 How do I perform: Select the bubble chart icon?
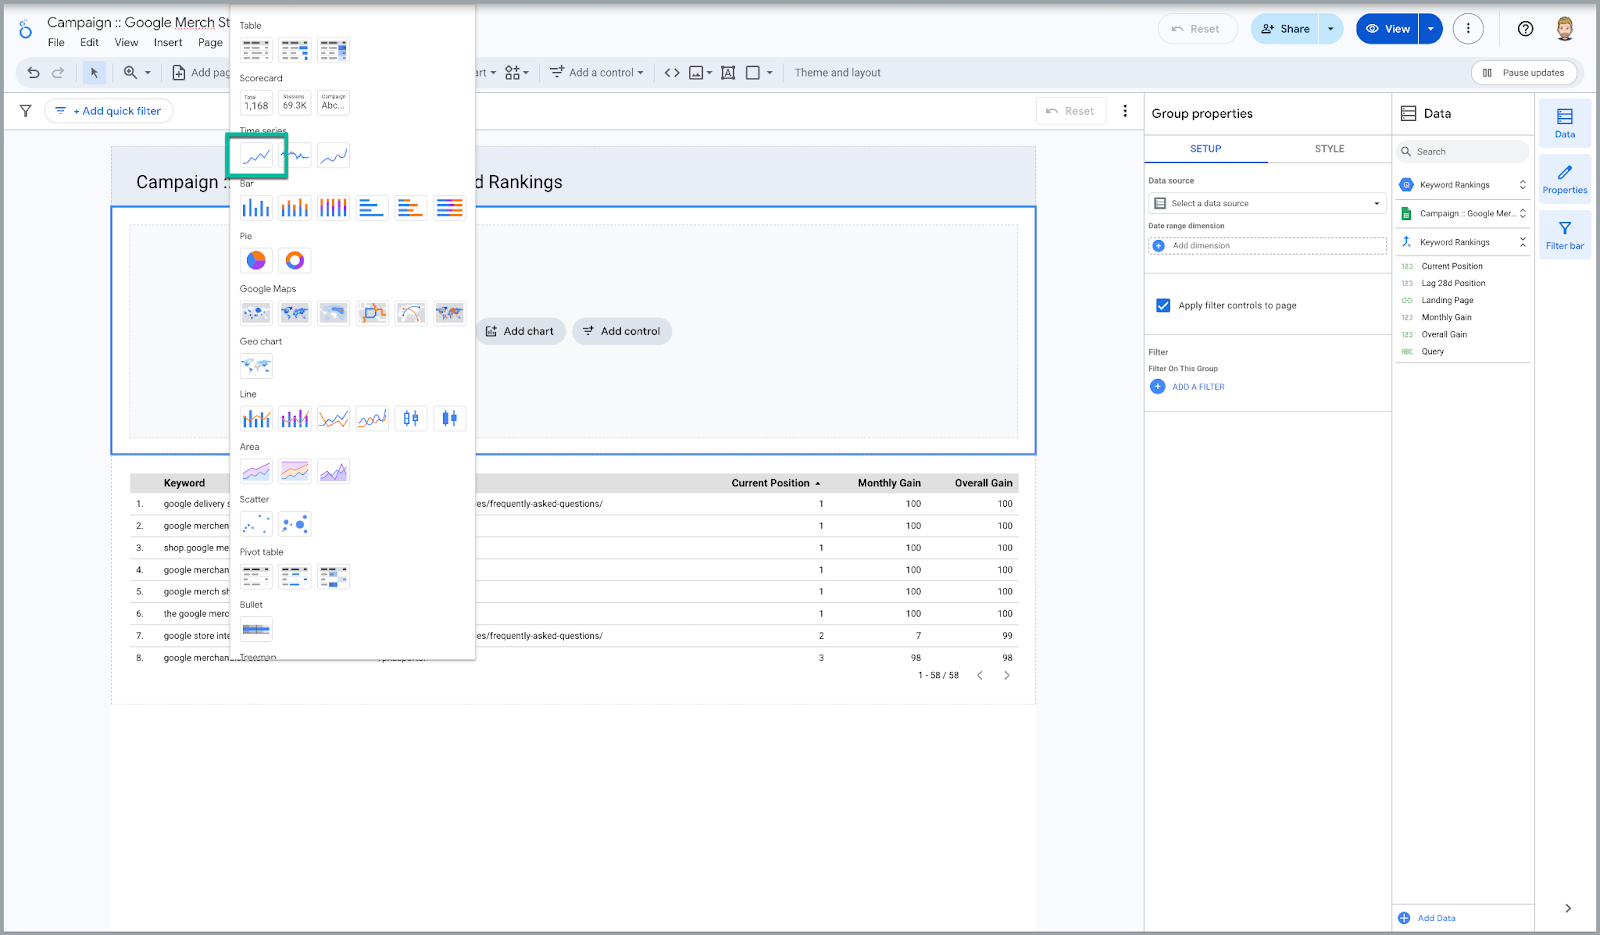click(x=295, y=524)
